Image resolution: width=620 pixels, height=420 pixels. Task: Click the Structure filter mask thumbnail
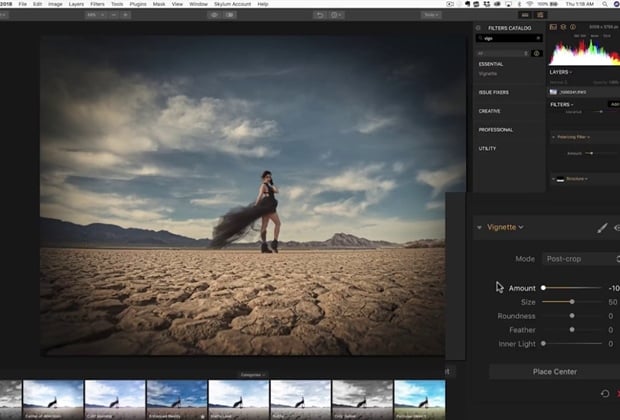pyautogui.click(x=560, y=179)
